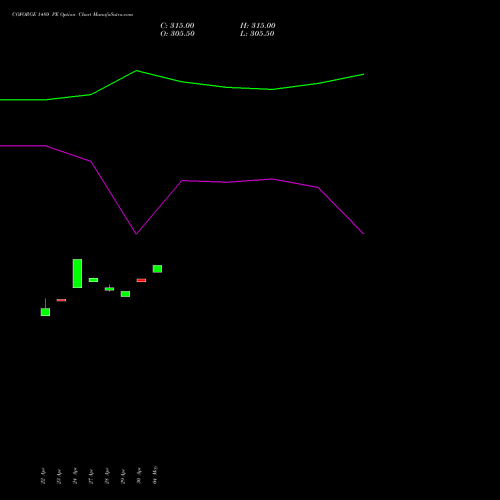Image resolution: width=500 pixels, height=500 pixels.
Task: Click the 'C: 315.00' close price value
Action: click(177, 26)
